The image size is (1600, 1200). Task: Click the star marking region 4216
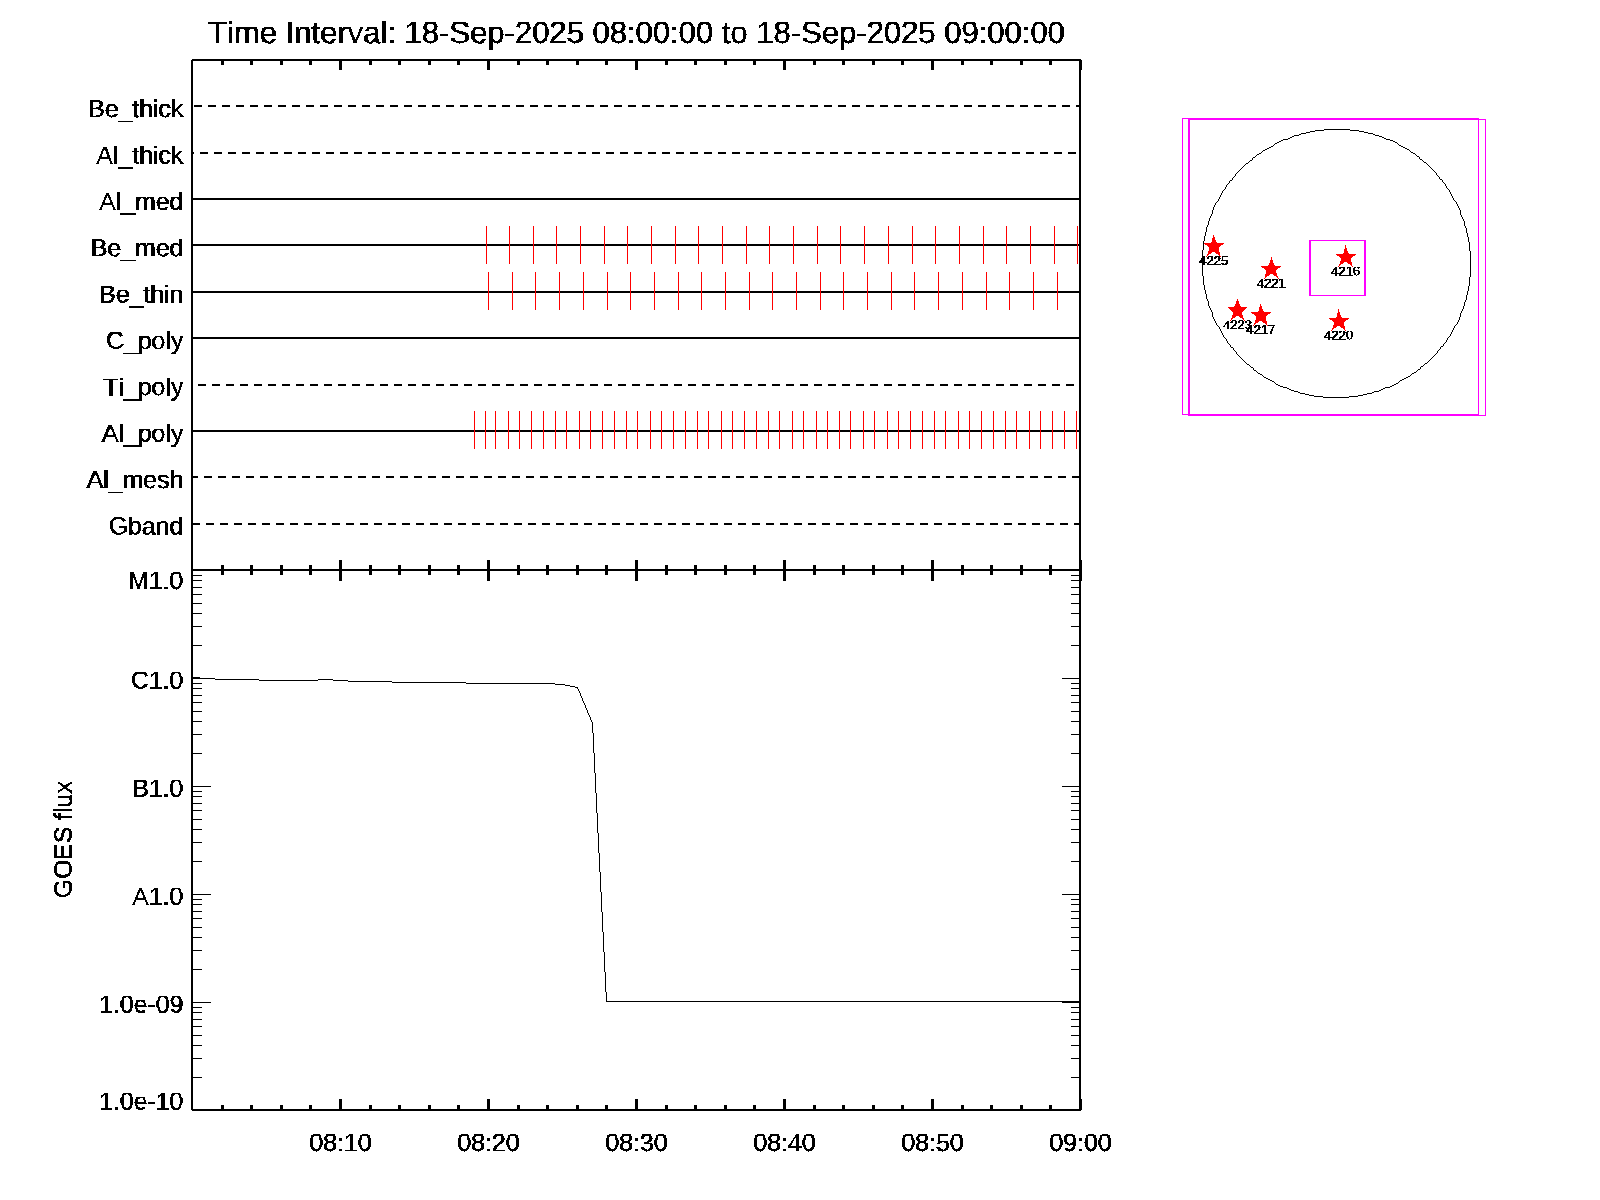coord(1345,257)
